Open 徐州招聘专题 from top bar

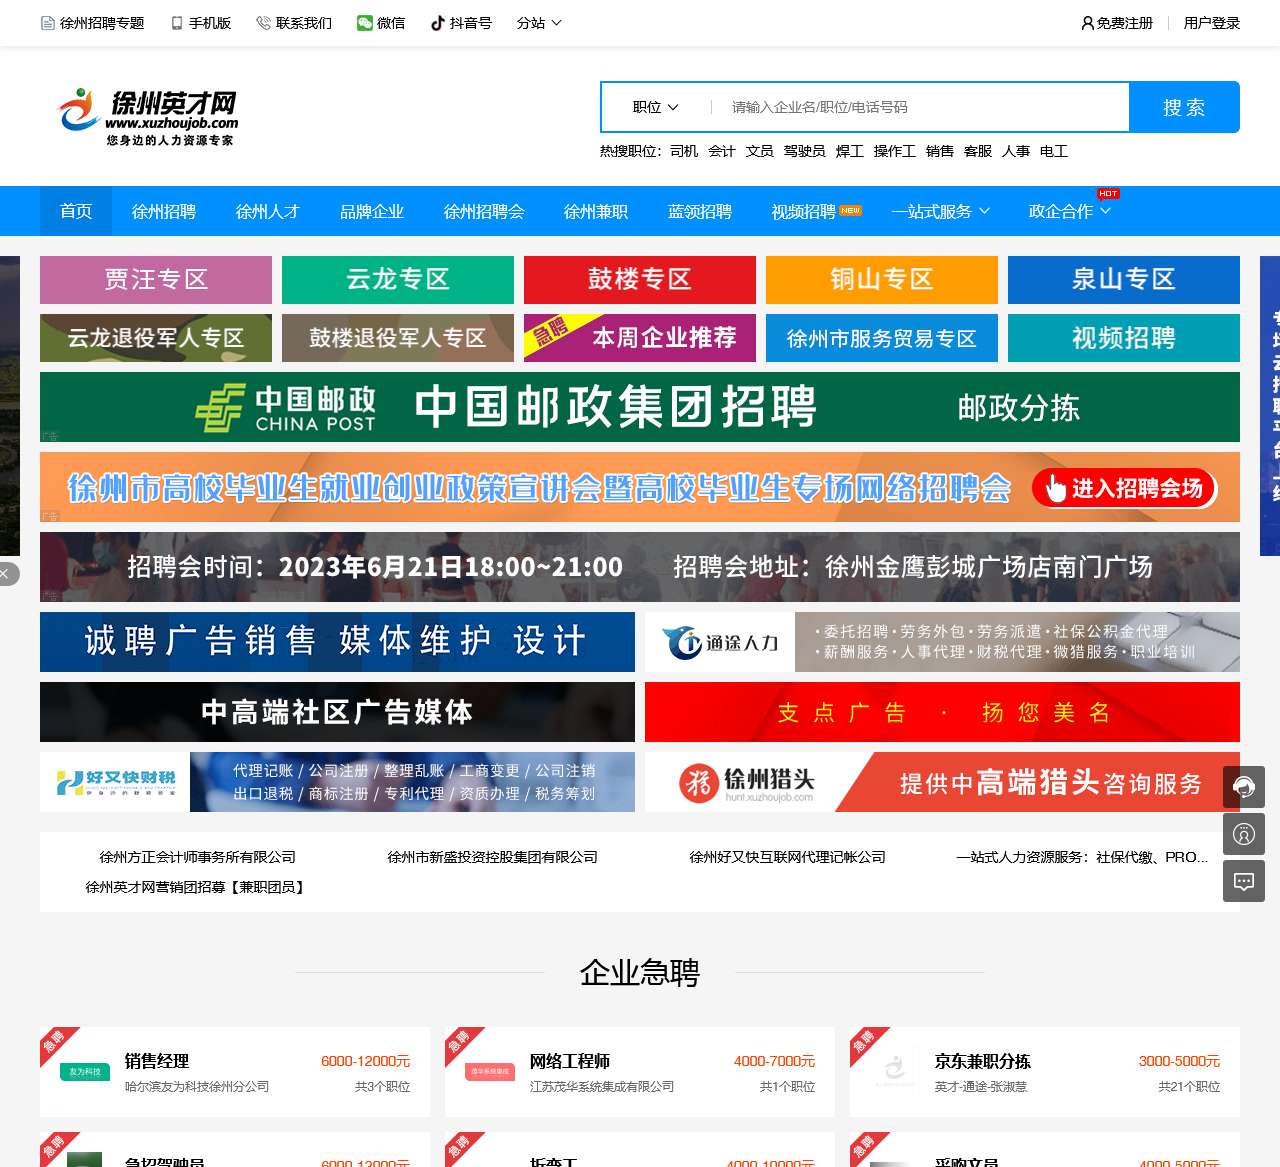[x=92, y=23]
